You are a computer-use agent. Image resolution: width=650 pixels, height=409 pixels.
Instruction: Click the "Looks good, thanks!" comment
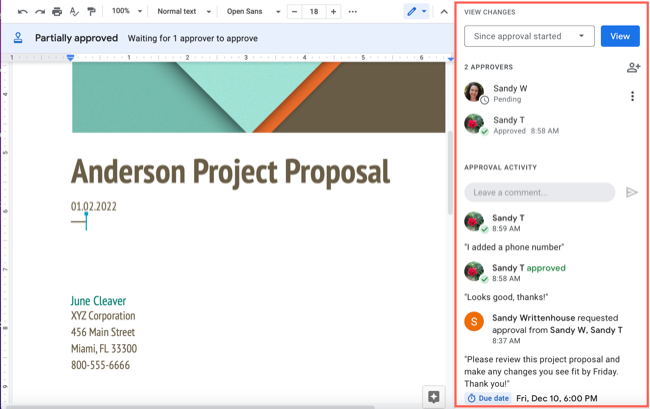tap(506, 297)
